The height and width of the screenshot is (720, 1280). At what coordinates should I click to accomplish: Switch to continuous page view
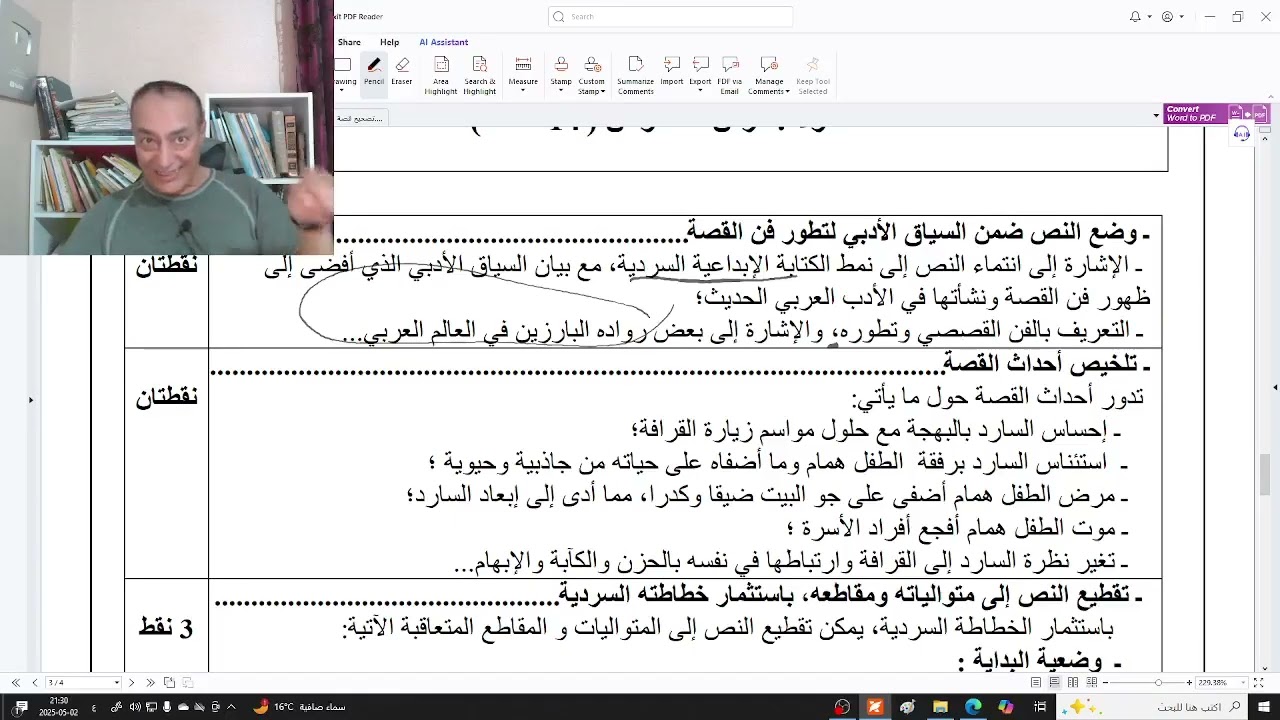(x=1055, y=683)
